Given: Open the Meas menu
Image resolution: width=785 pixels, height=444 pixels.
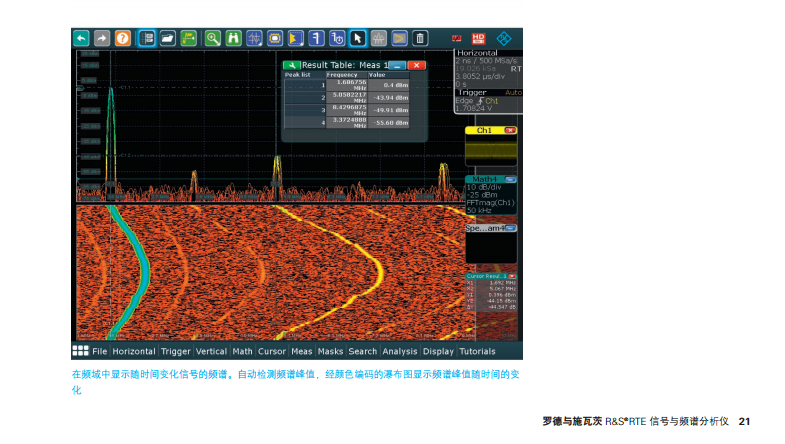Looking at the screenshot, I should [302, 351].
